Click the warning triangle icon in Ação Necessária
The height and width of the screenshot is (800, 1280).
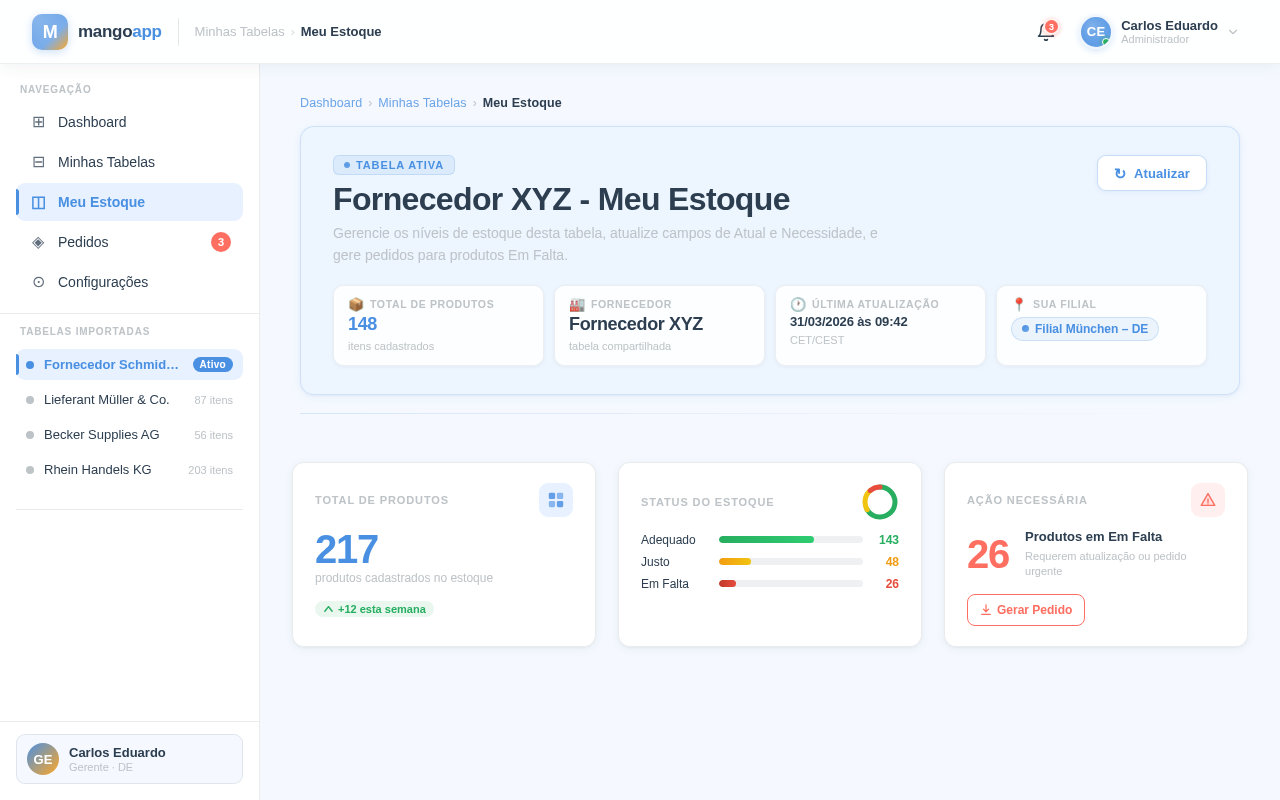tap(1208, 500)
